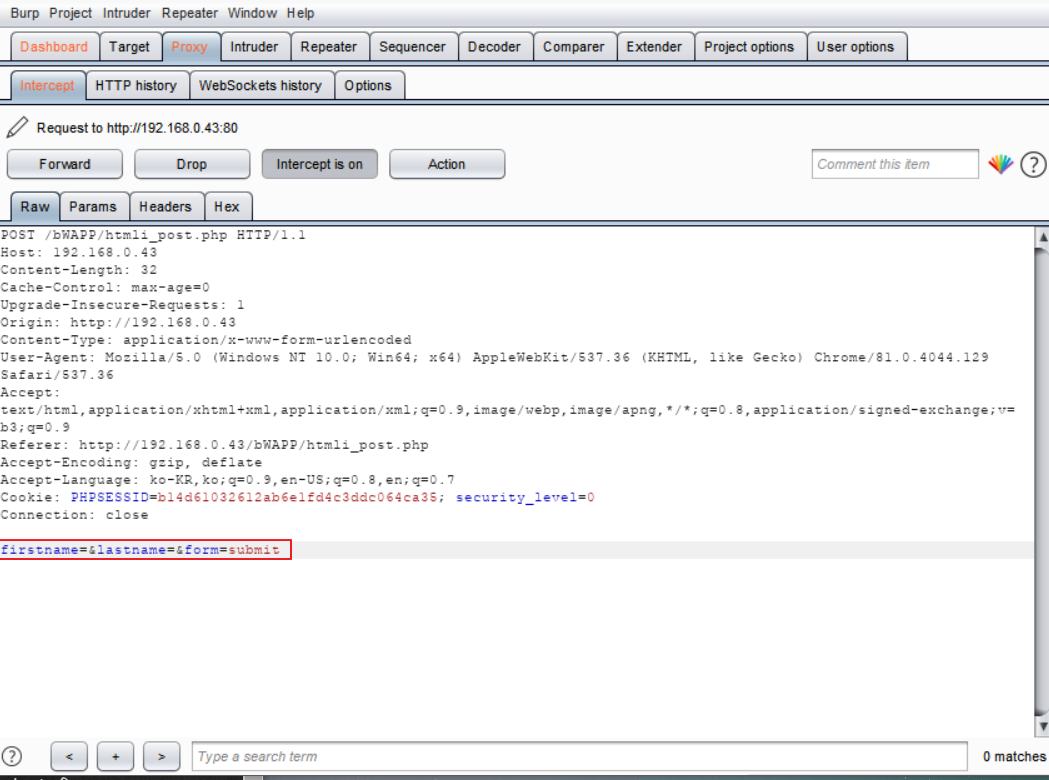Go to previous search match

click(x=69, y=757)
